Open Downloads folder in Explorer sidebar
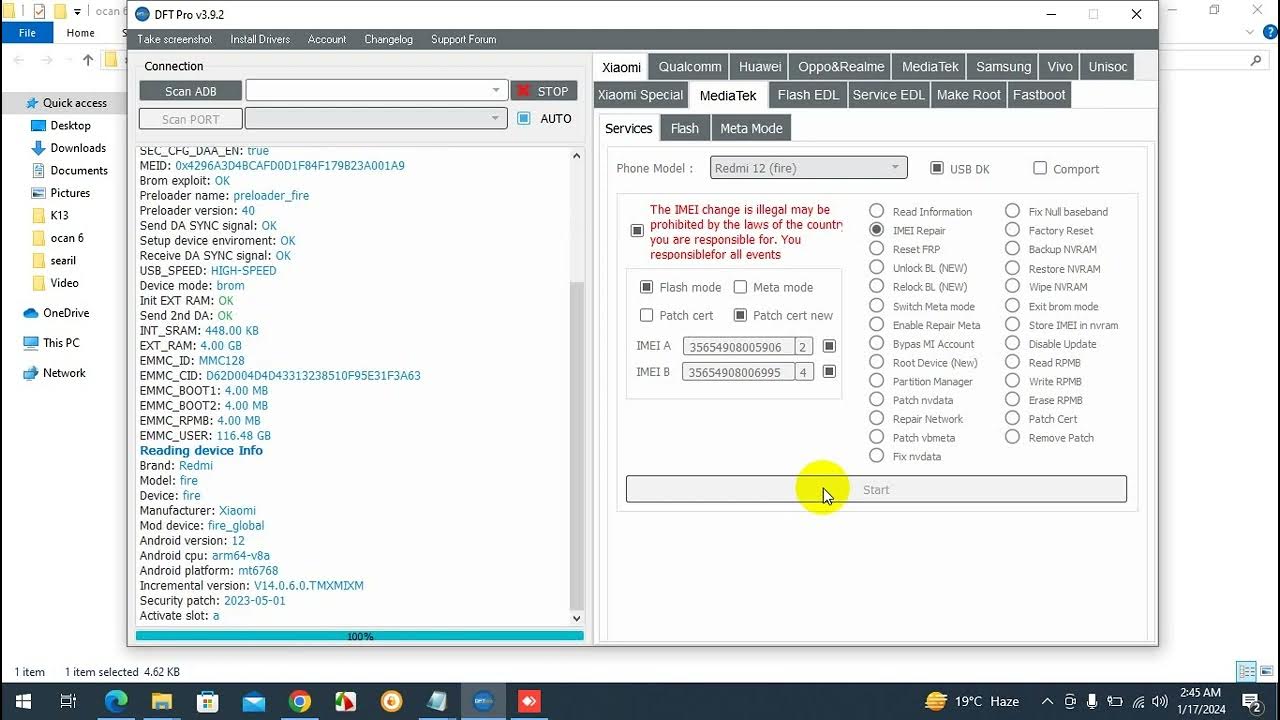The image size is (1280, 720). coord(78,148)
